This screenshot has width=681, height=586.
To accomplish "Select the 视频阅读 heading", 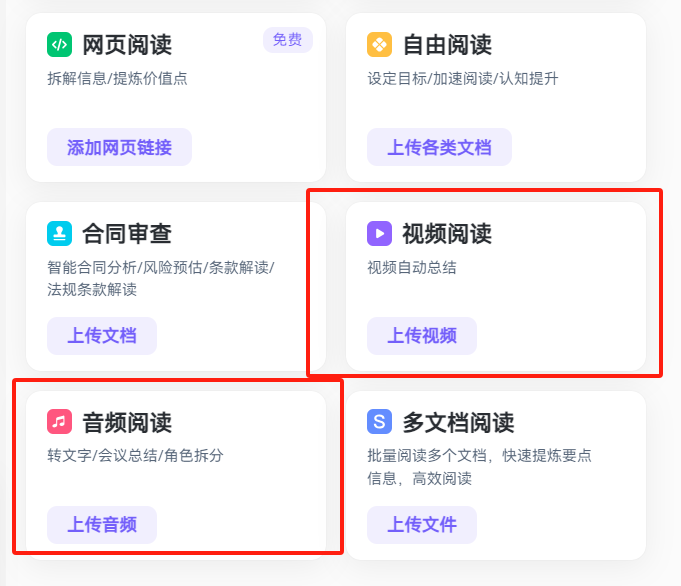I will [x=447, y=234].
